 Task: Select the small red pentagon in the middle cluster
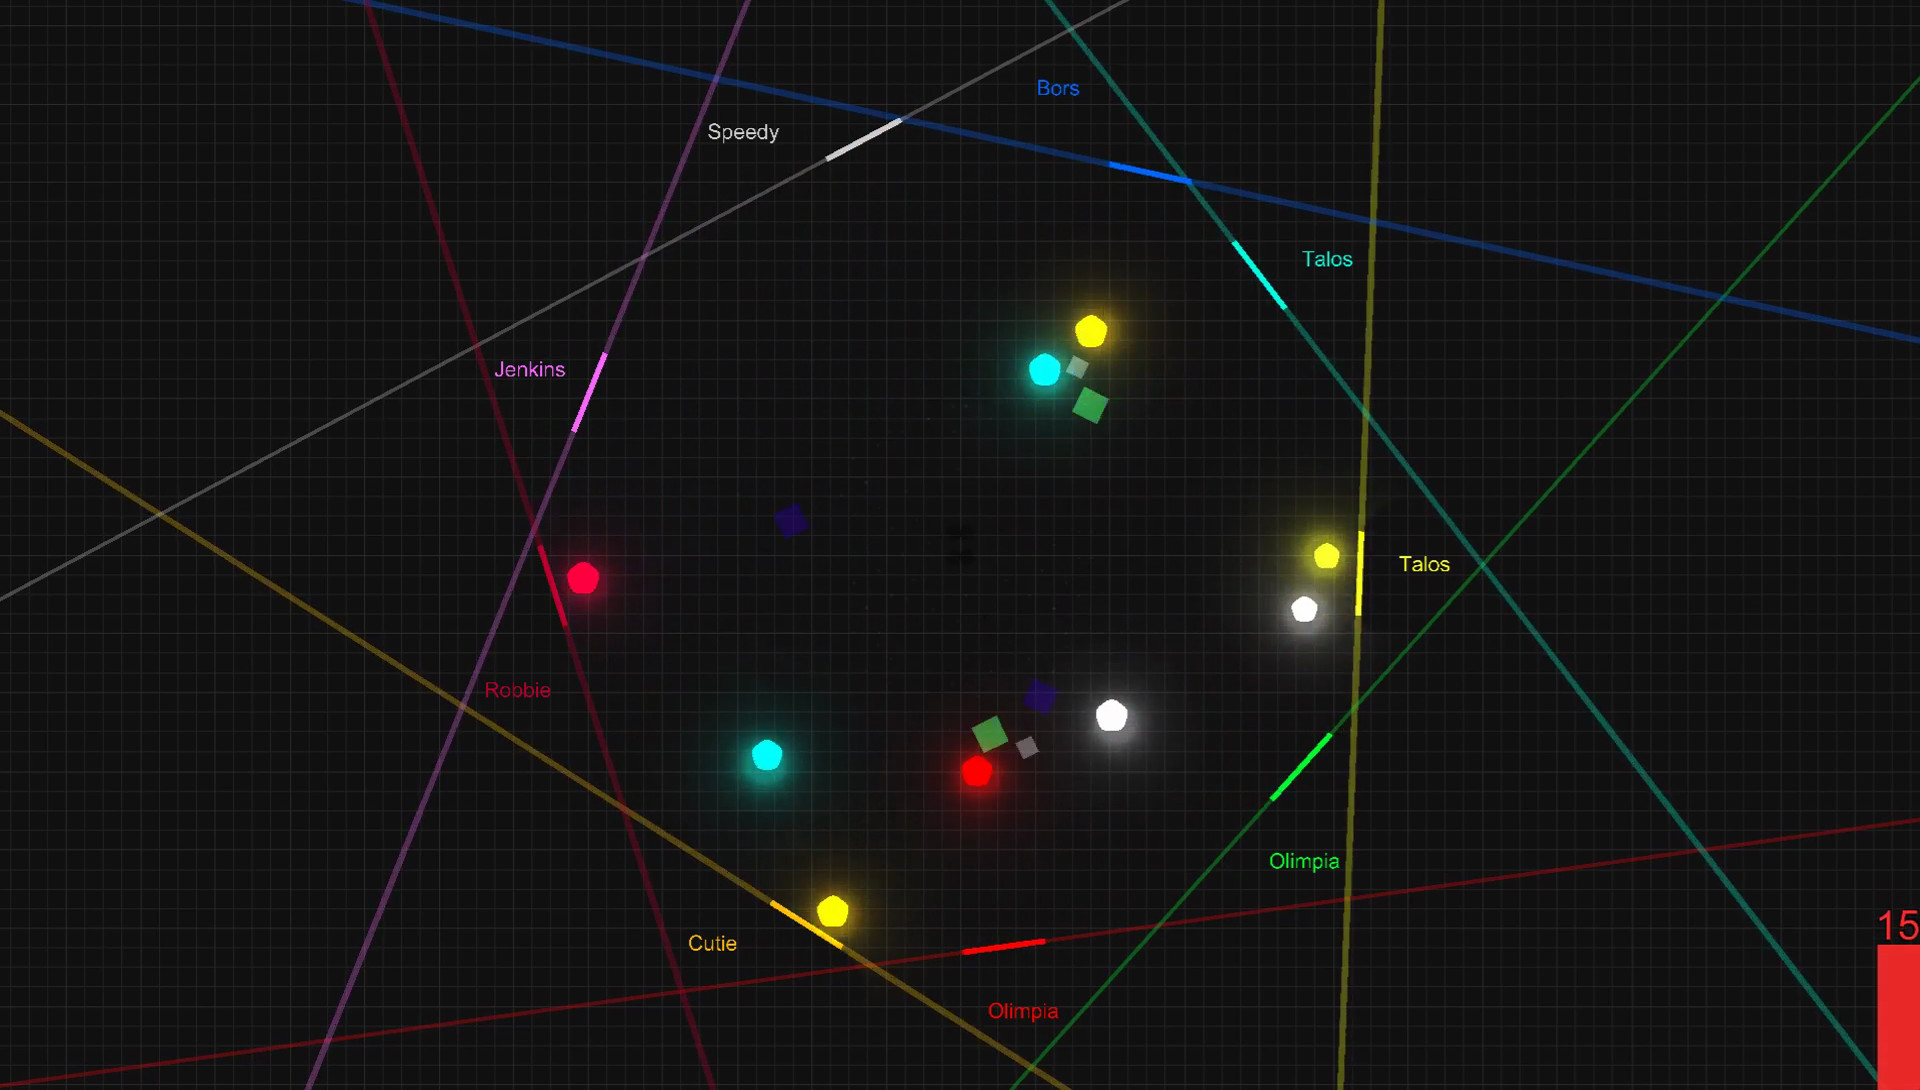[978, 770]
